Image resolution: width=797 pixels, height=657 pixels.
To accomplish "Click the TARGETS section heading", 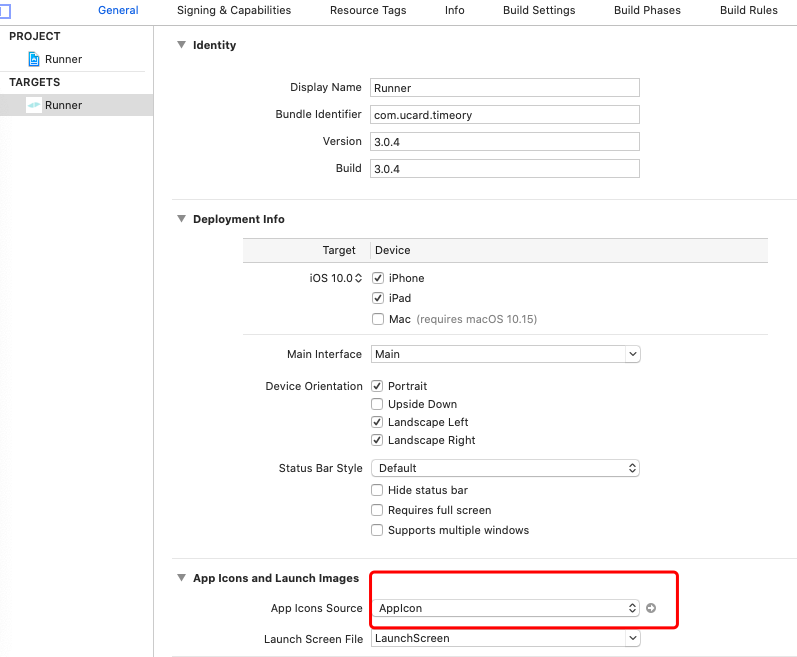I will pos(35,82).
